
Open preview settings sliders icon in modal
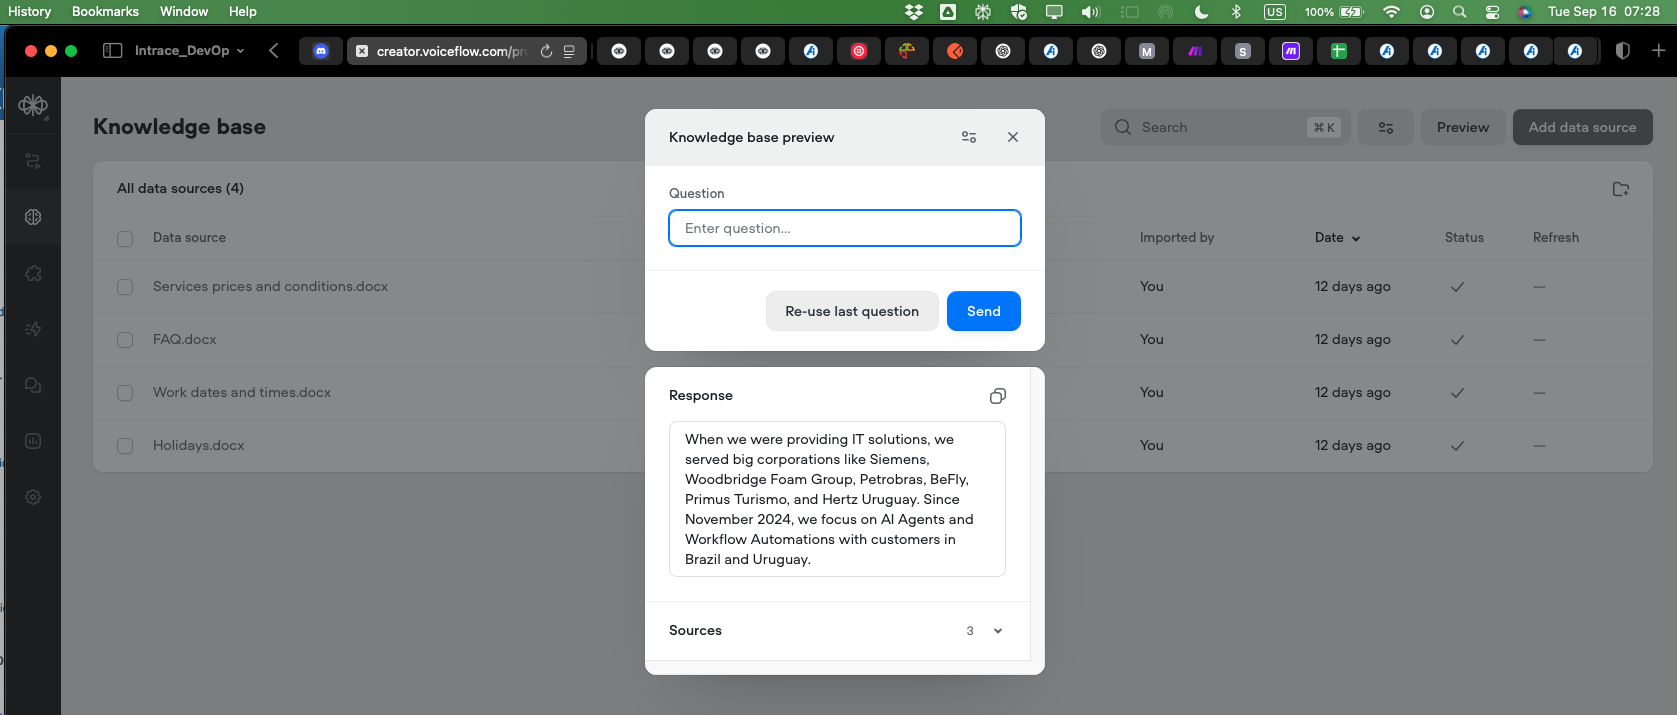click(969, 137)
